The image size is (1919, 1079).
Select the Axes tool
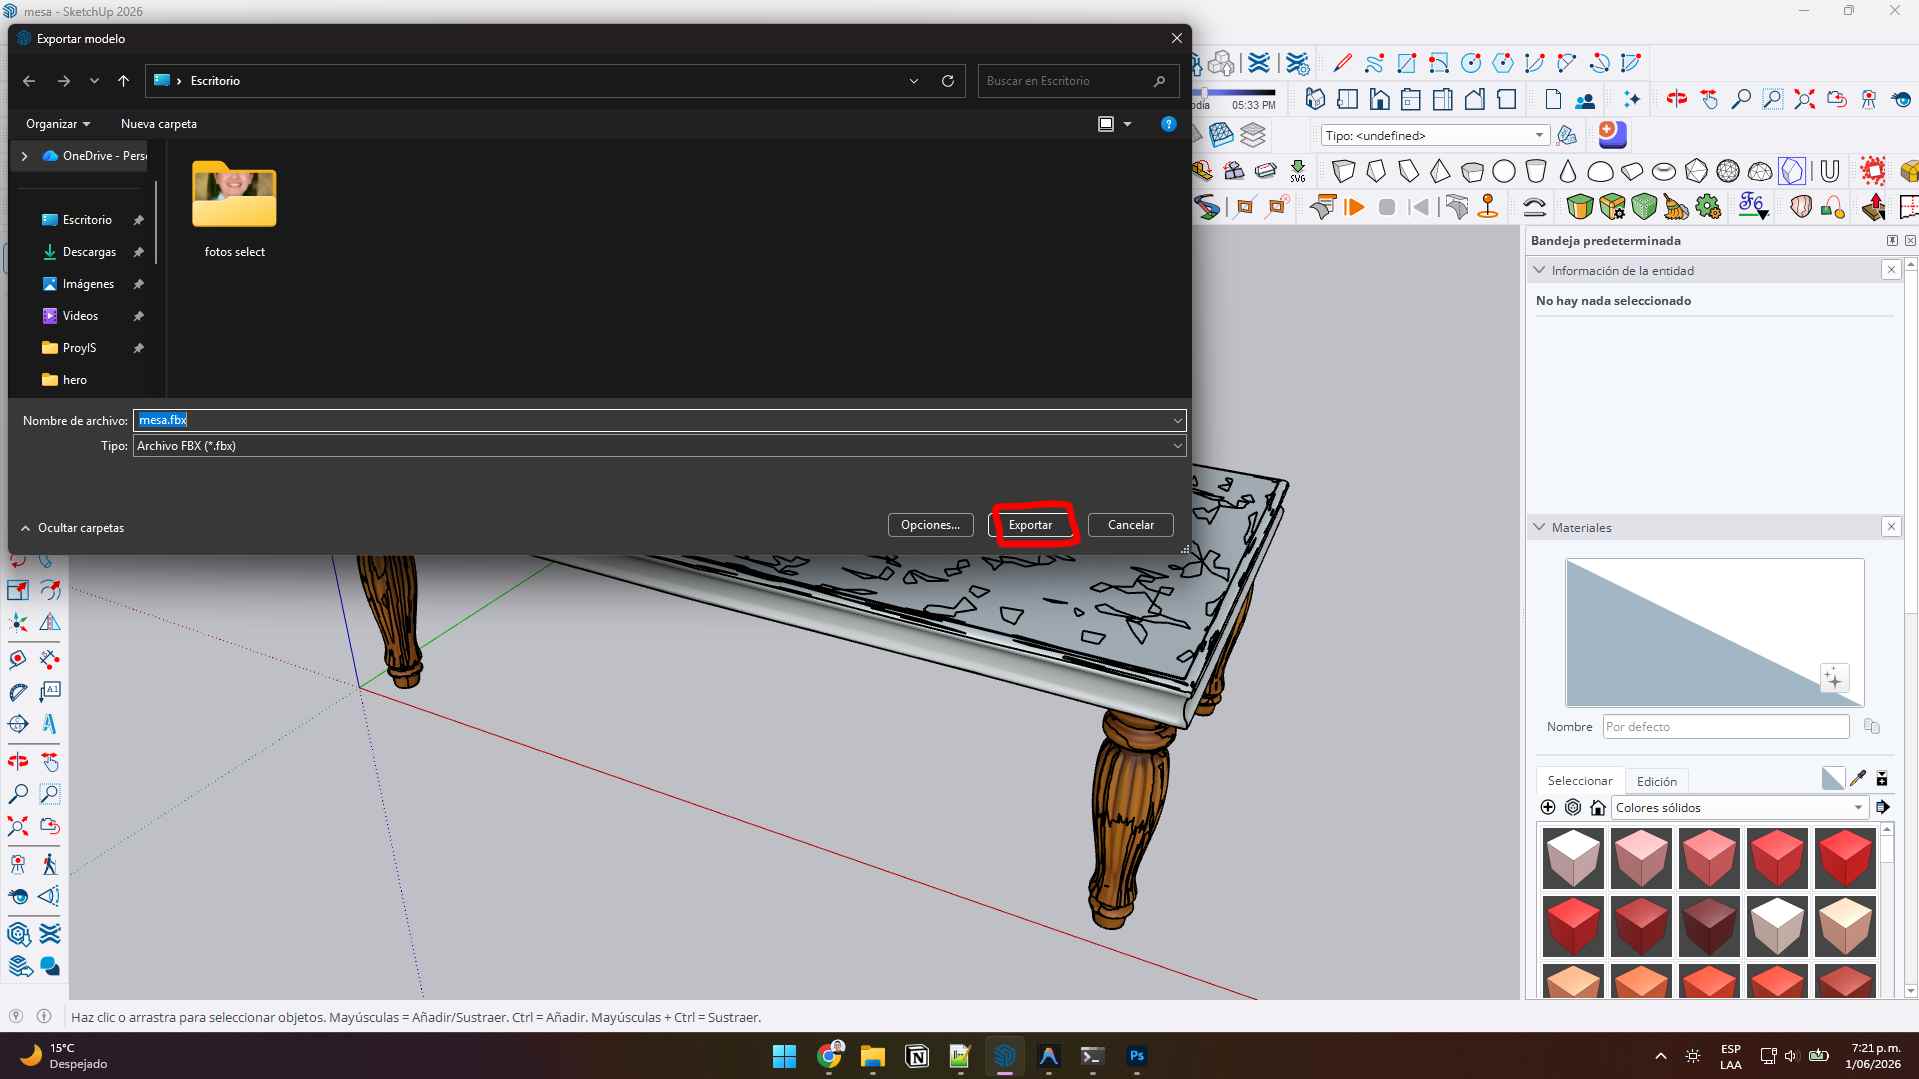(17, 622)
